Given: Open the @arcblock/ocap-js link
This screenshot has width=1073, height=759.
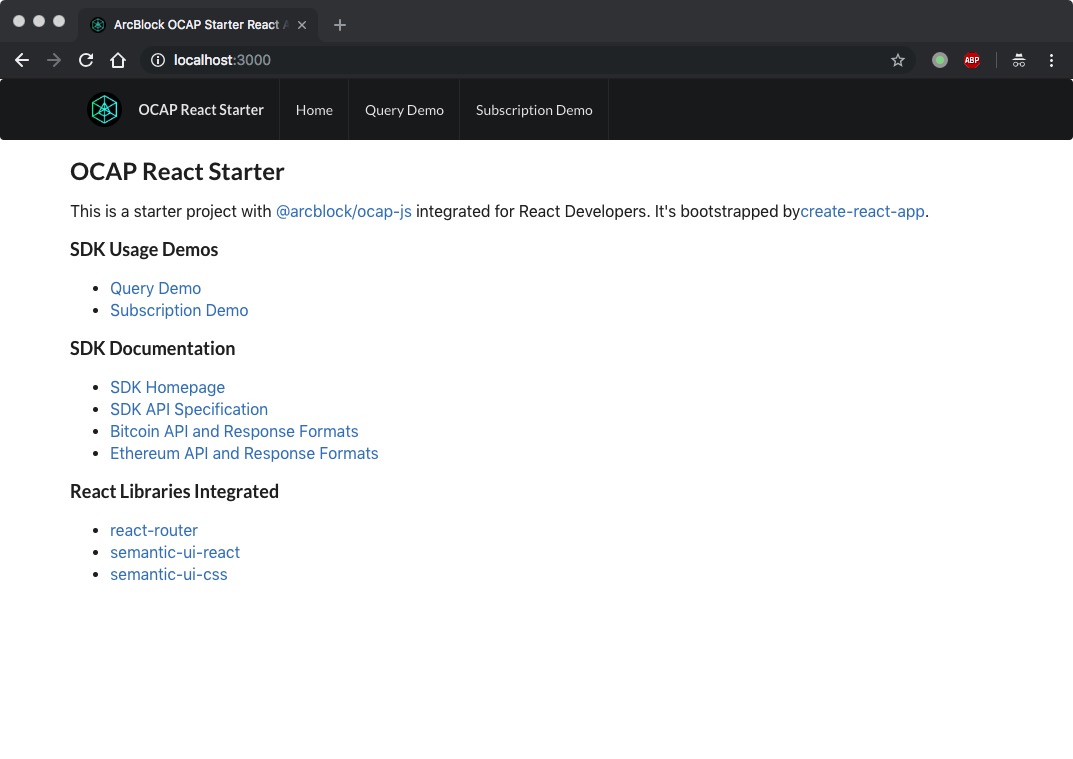Looking at the screenshot, I should coord(344,211).
